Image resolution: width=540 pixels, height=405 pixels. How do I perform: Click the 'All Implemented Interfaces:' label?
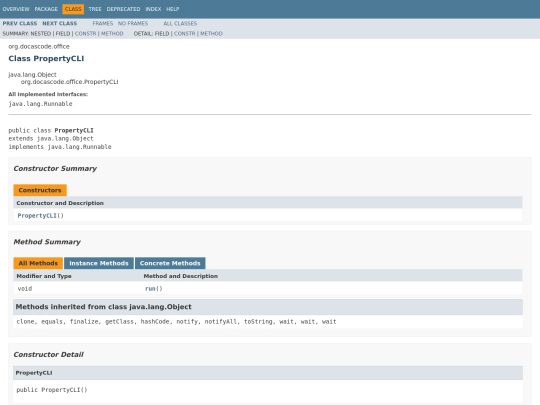click(x=48, y=94)
